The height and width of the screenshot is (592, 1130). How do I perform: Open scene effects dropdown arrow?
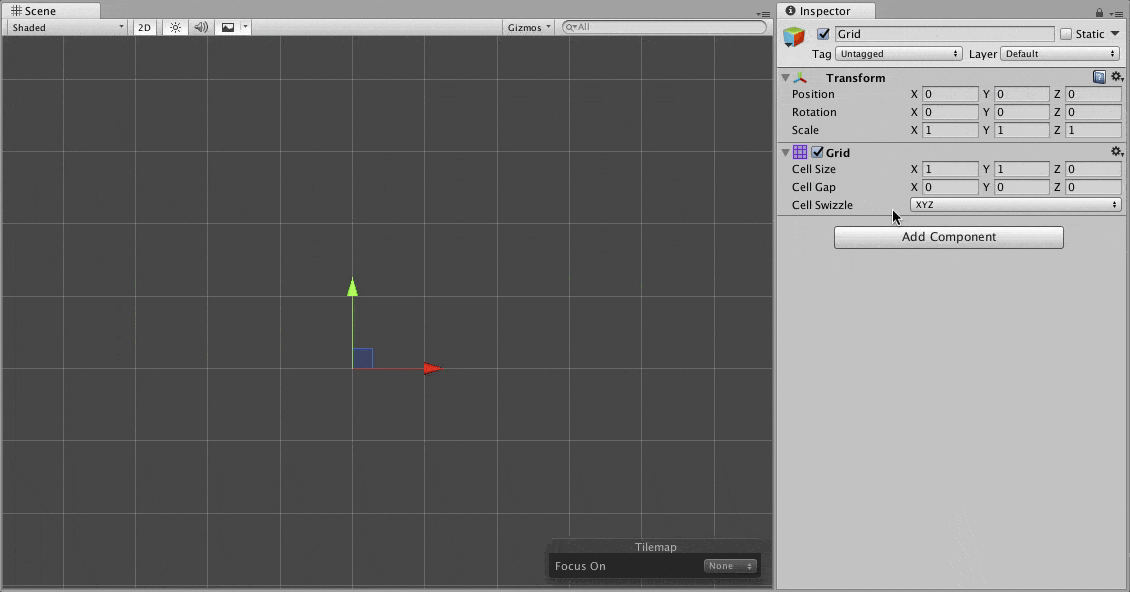pos(245,27)
